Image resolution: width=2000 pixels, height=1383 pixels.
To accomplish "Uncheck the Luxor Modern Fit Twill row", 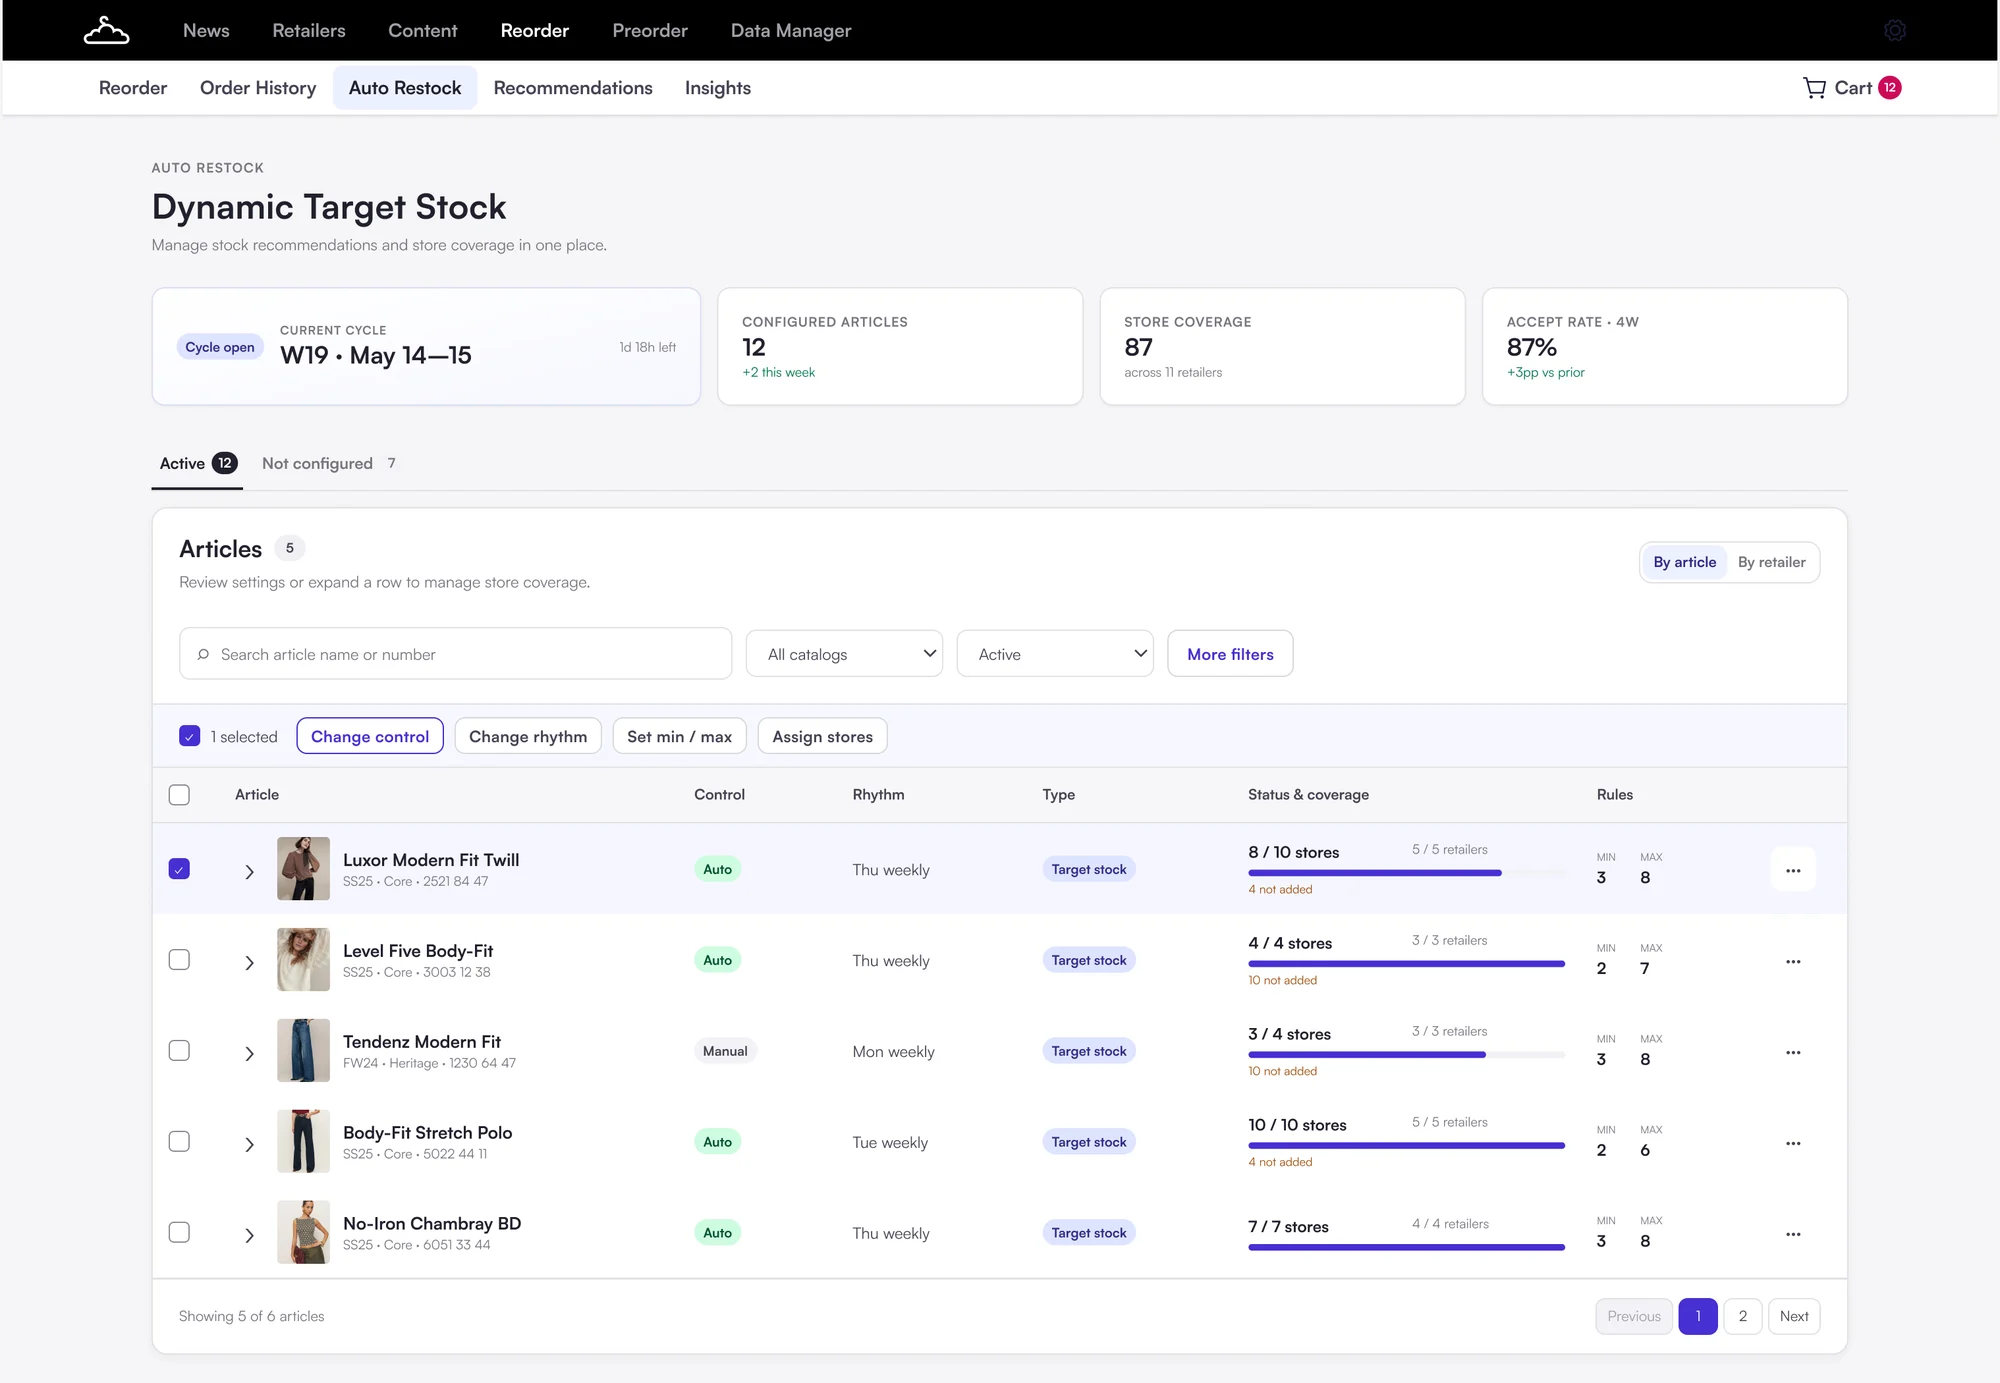I will [x=179, y=869].
